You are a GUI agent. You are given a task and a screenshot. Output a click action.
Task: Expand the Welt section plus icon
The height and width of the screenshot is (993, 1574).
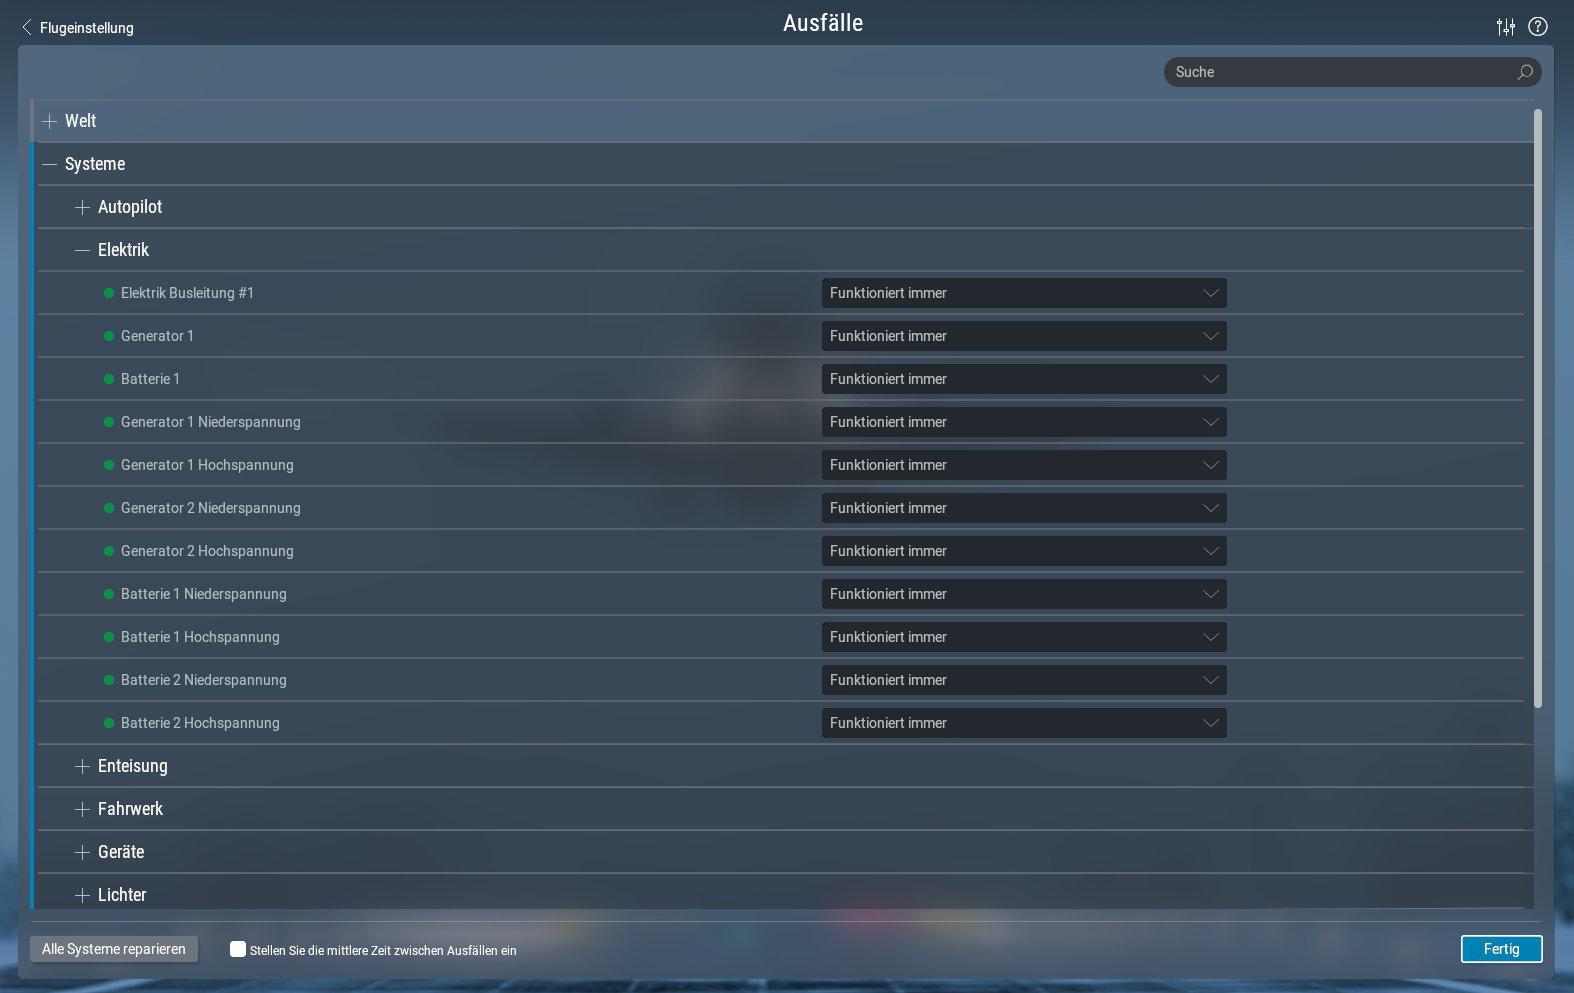tap(50, 121)
